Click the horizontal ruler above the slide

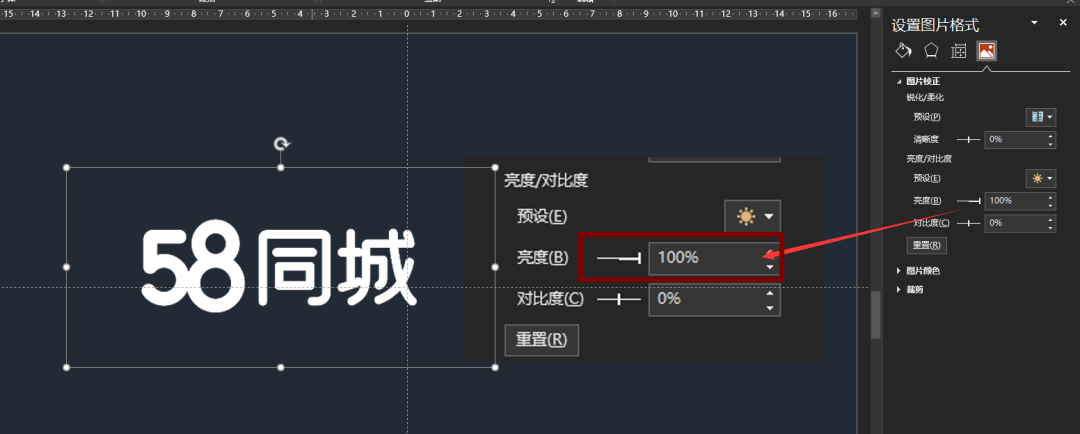click(x=428, y=13)
